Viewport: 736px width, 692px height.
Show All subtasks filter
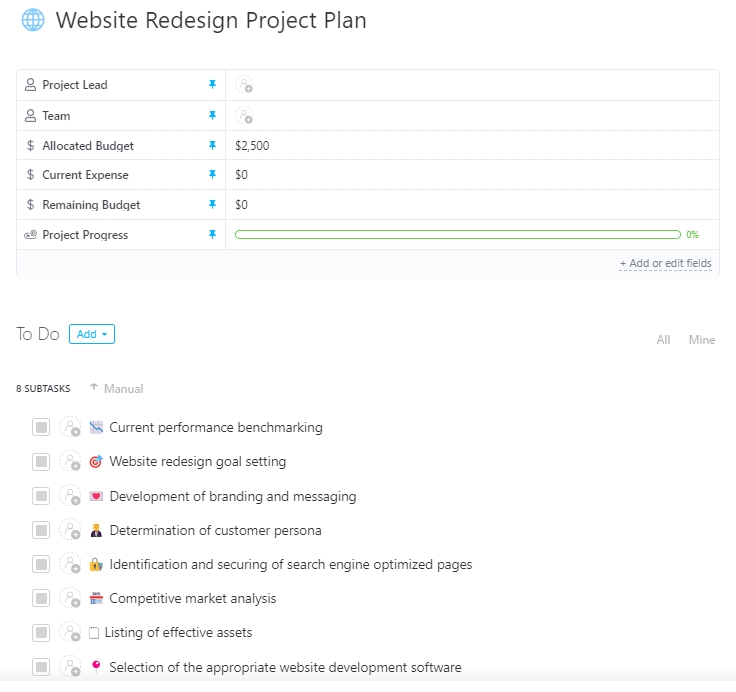tap(663, 339)
